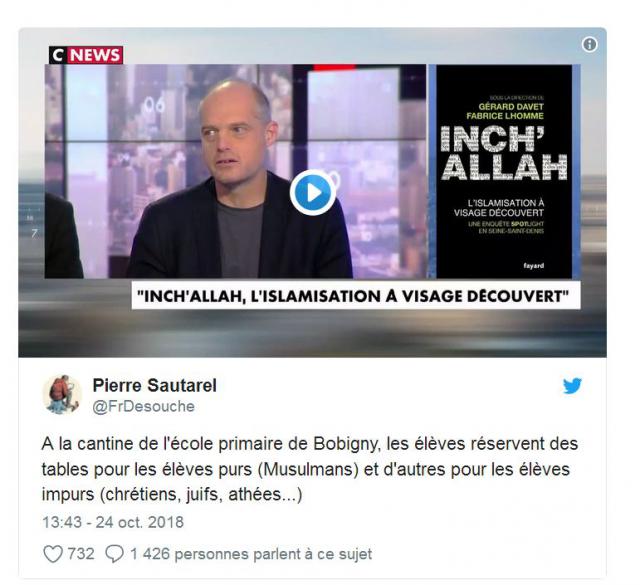Click the Fabrice Lhomme name on cover
Screen dimensions: 640x585
pos(505,116)
